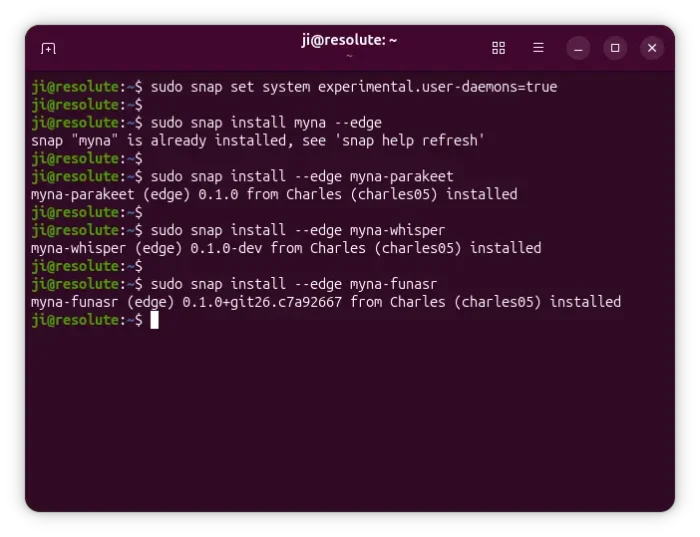This screenshot has height=537, width=700.
Task: Click the myna-parakeet 0.1.0 installed output
Action: (x=274, y=194)
